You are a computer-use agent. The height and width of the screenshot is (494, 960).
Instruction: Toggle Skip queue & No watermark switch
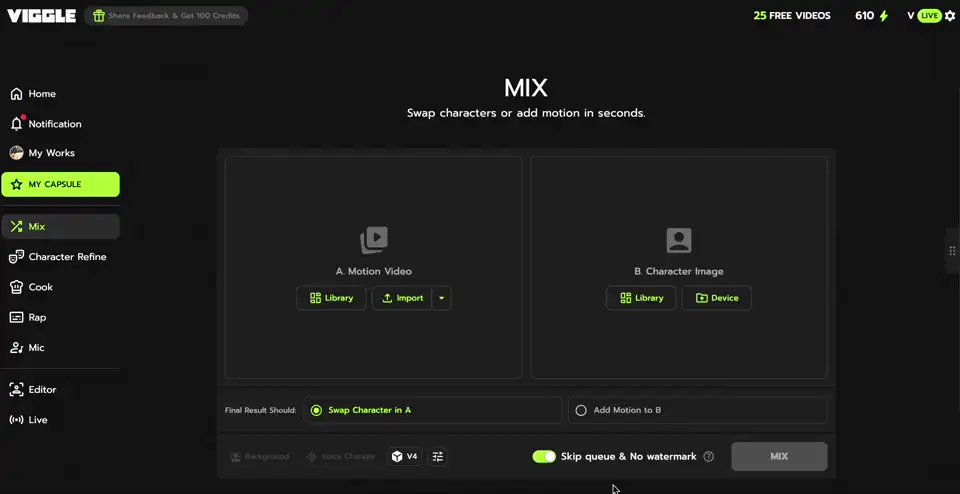(x=544, y=457)
